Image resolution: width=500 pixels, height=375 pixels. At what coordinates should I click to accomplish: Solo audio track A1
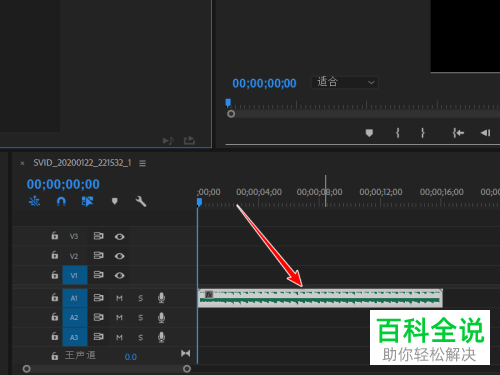point(141,298)
